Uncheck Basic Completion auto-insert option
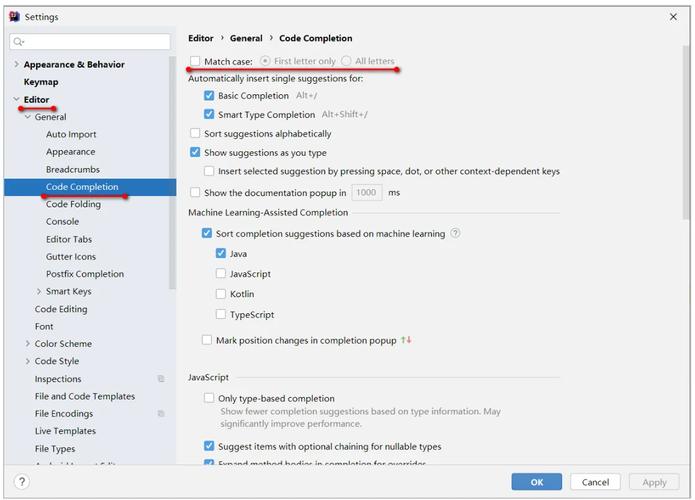 point(209,96)
